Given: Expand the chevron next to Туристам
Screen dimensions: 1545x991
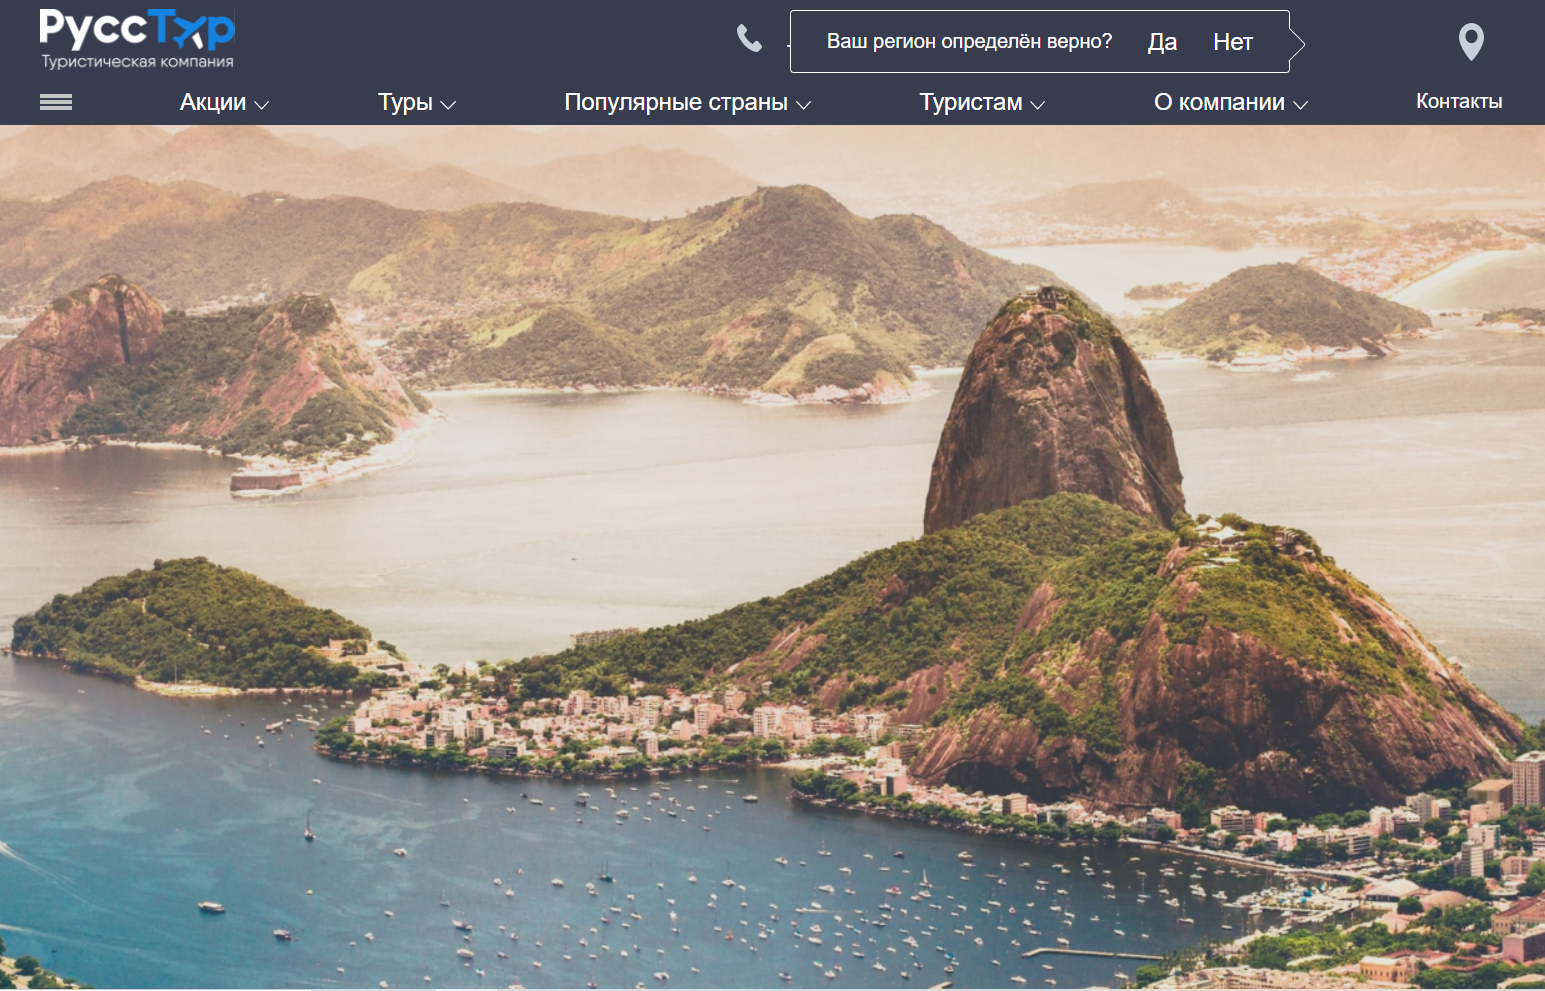Looking at the screenshot, I should (x=1038, y=104).
